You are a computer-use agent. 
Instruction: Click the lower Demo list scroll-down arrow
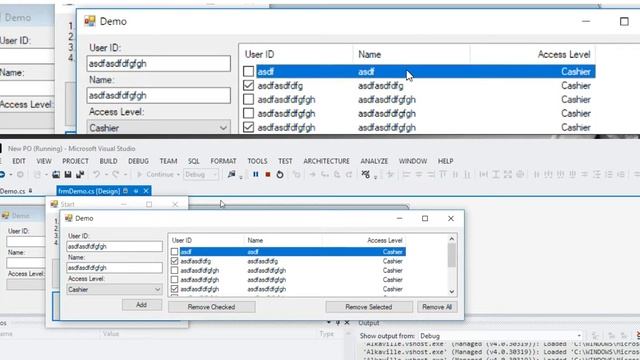pos(451,291)
